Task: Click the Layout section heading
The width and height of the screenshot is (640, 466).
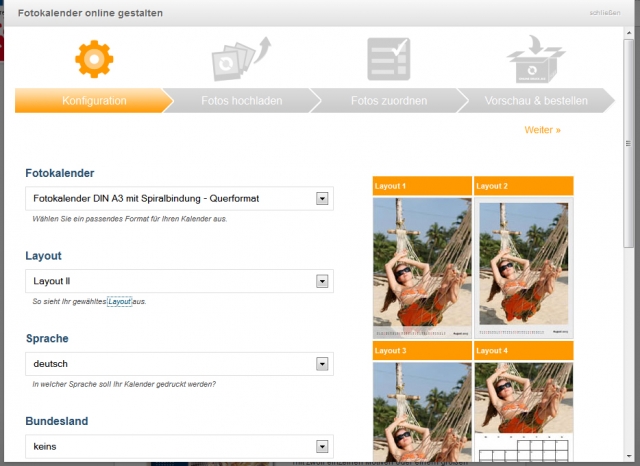Action: point(43,256)
